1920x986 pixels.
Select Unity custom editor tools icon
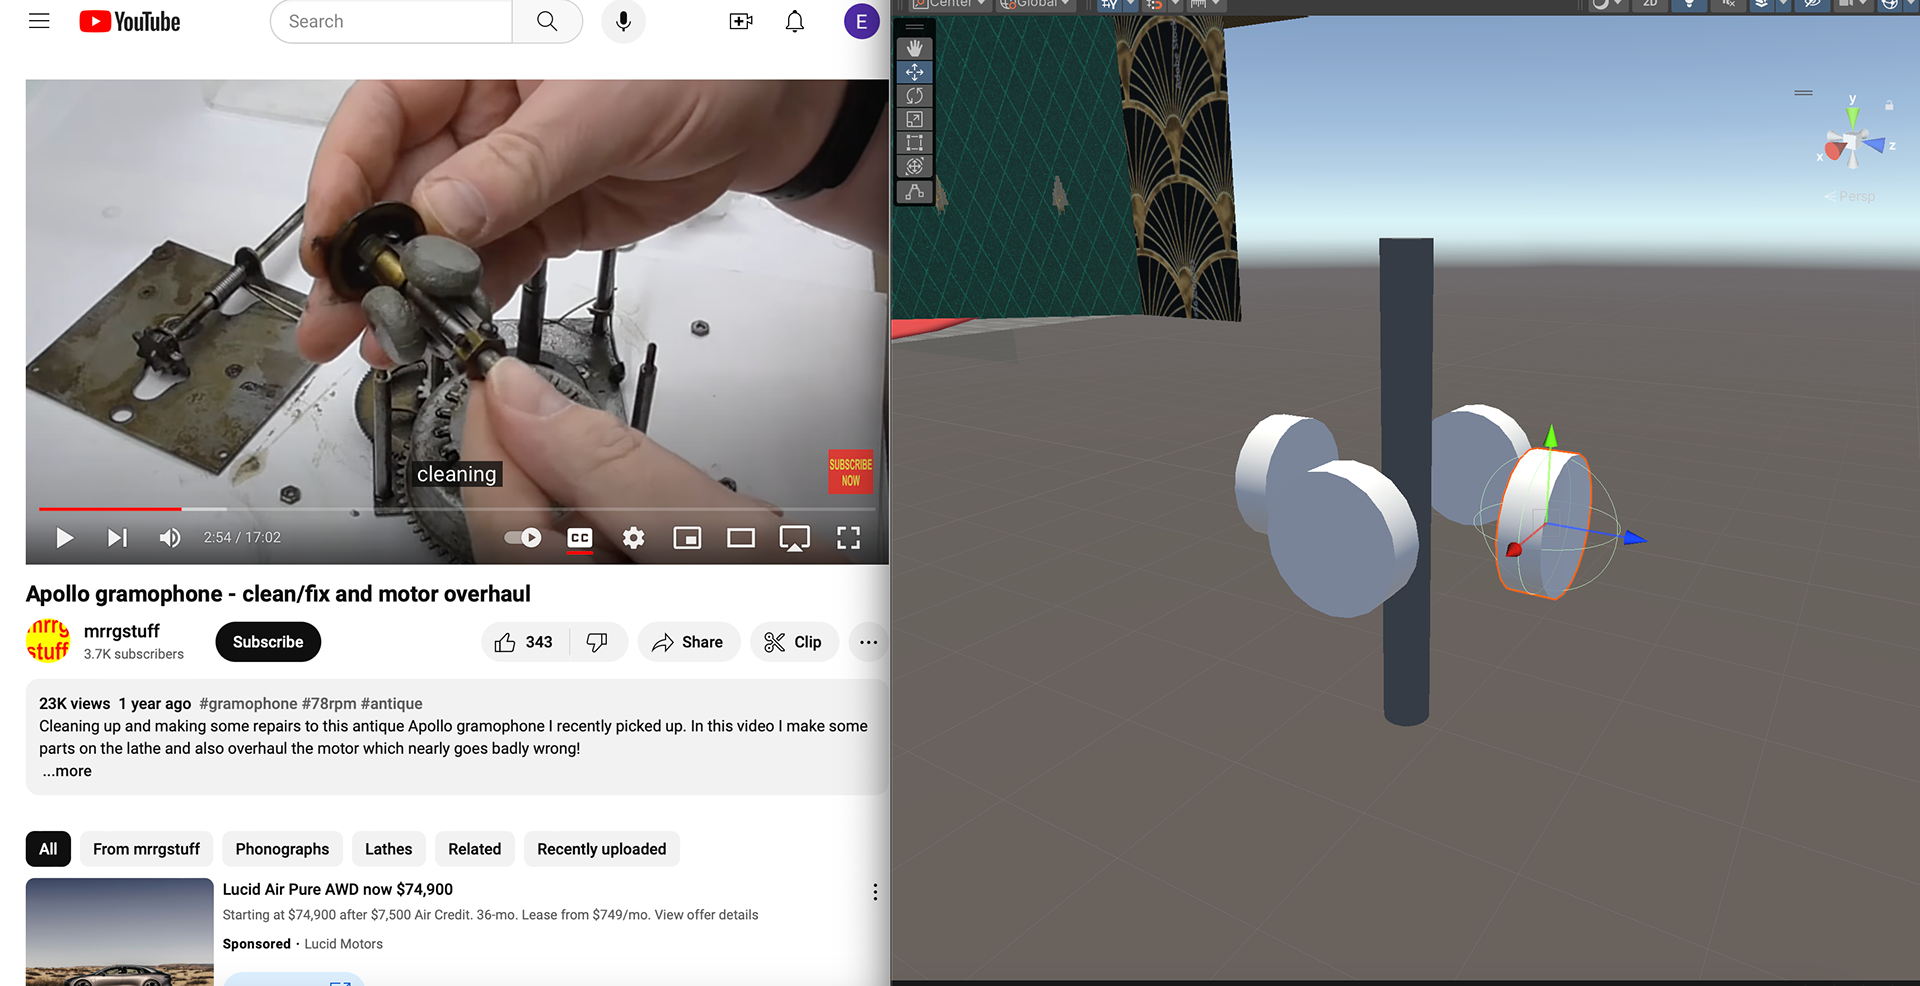(914, 192)
